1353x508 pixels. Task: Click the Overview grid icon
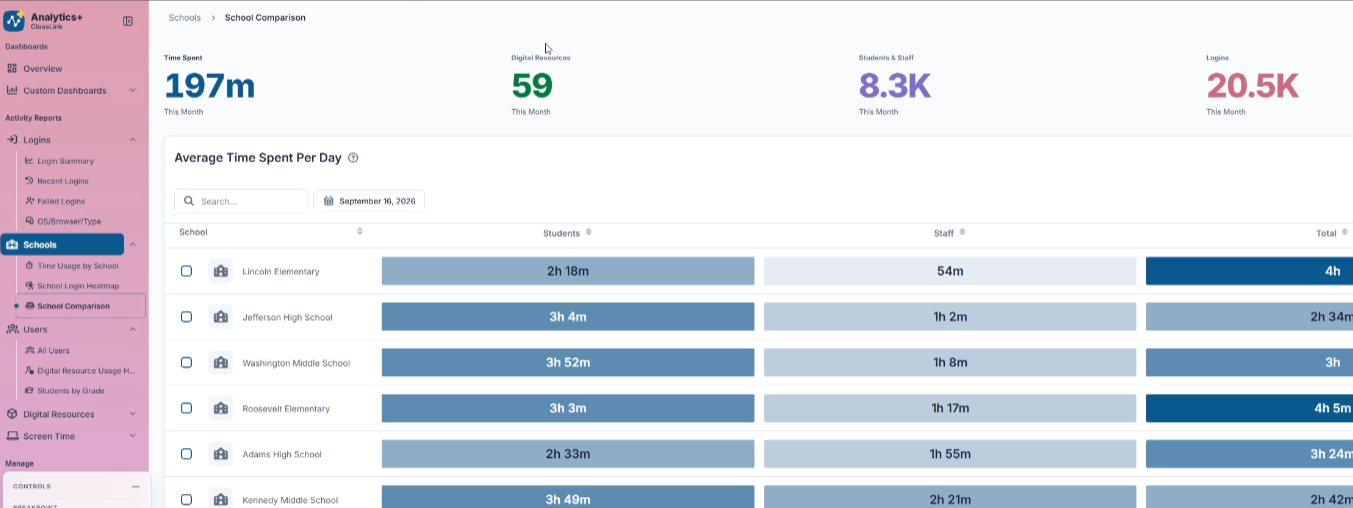(x=12, y=69)
